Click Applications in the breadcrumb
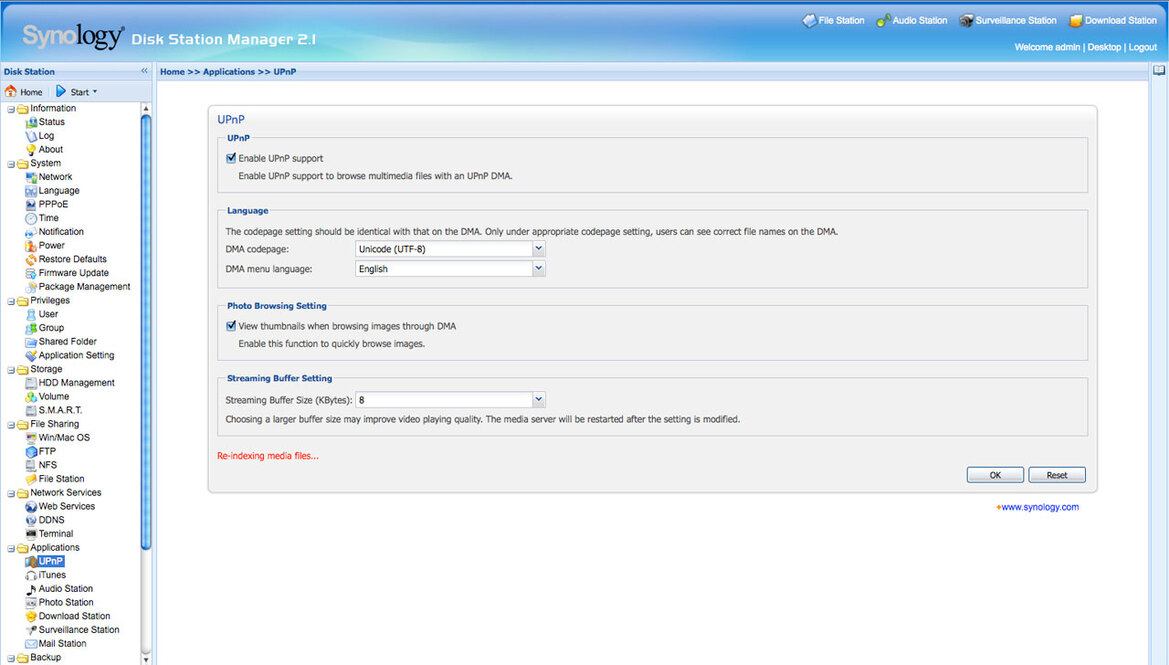1169x665 pixels. tap(229, 72)
